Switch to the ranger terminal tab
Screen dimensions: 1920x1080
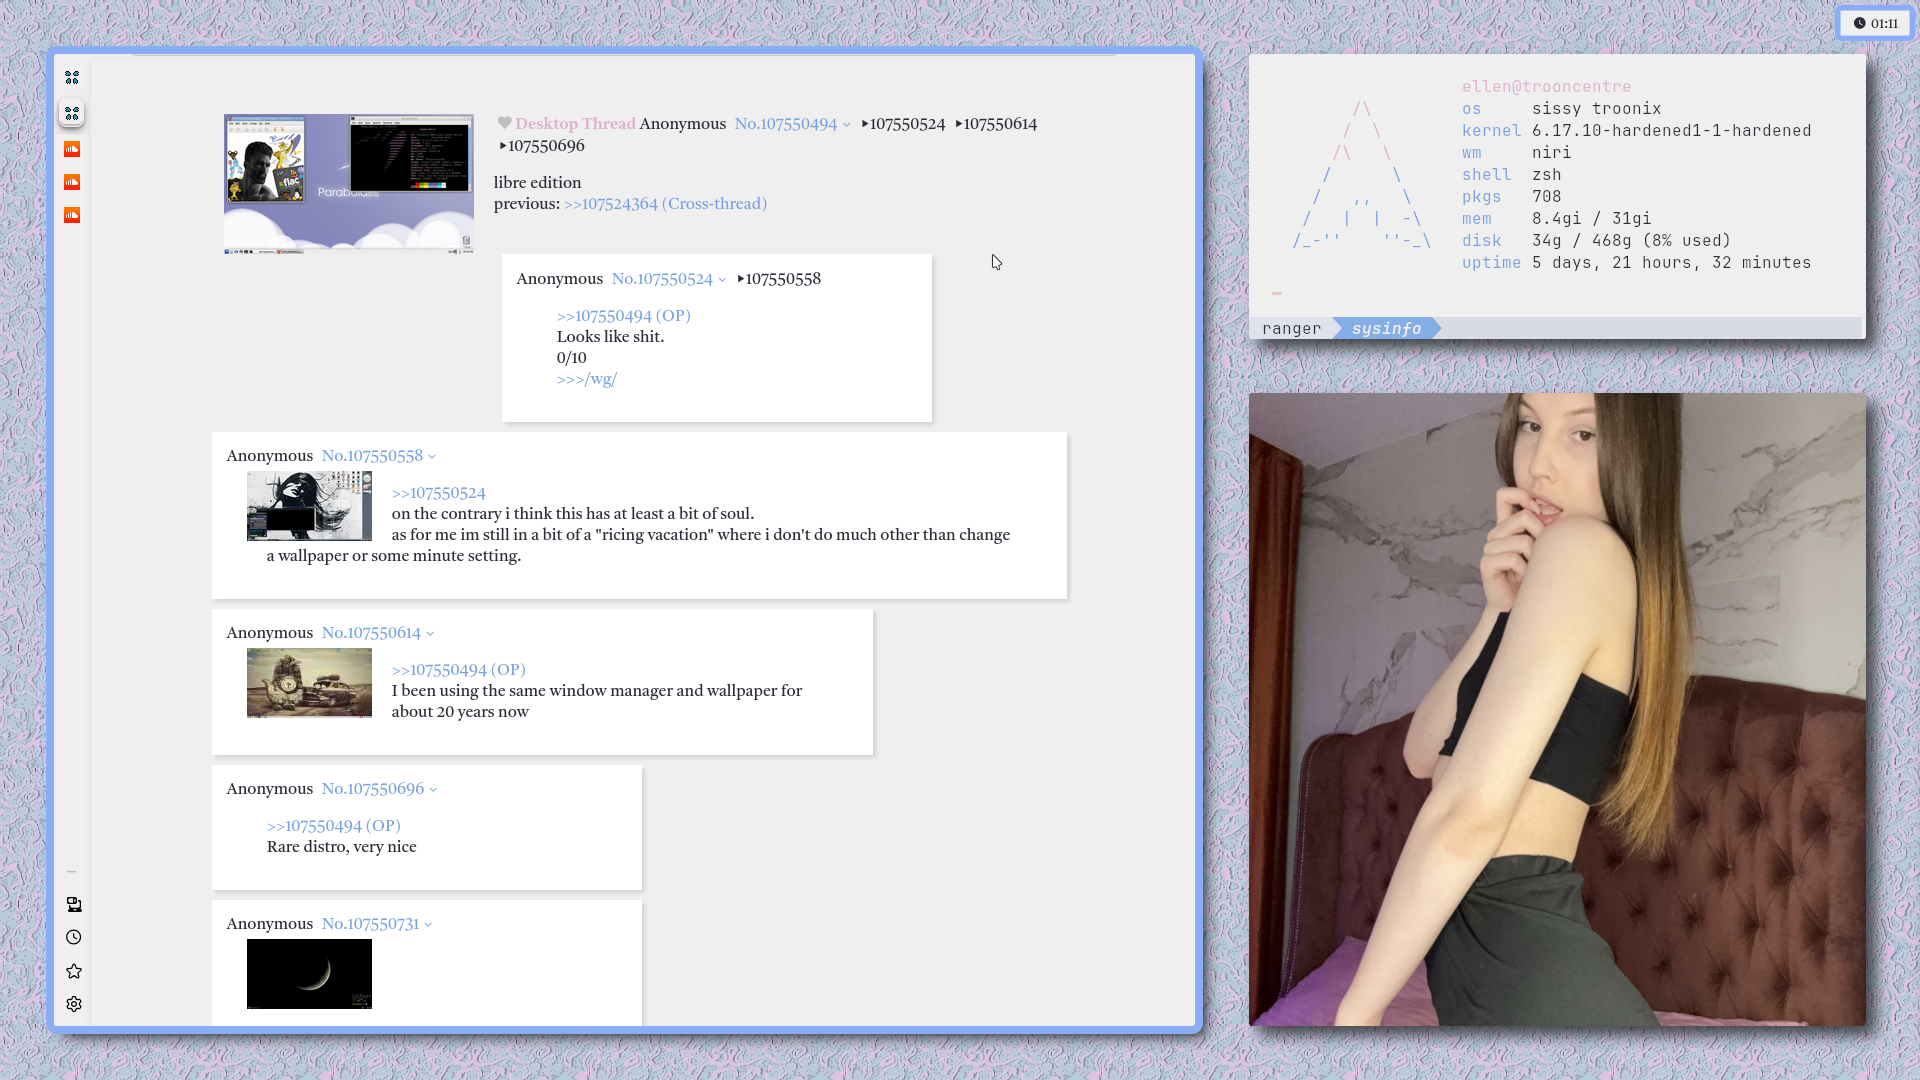click(1291, 329)
